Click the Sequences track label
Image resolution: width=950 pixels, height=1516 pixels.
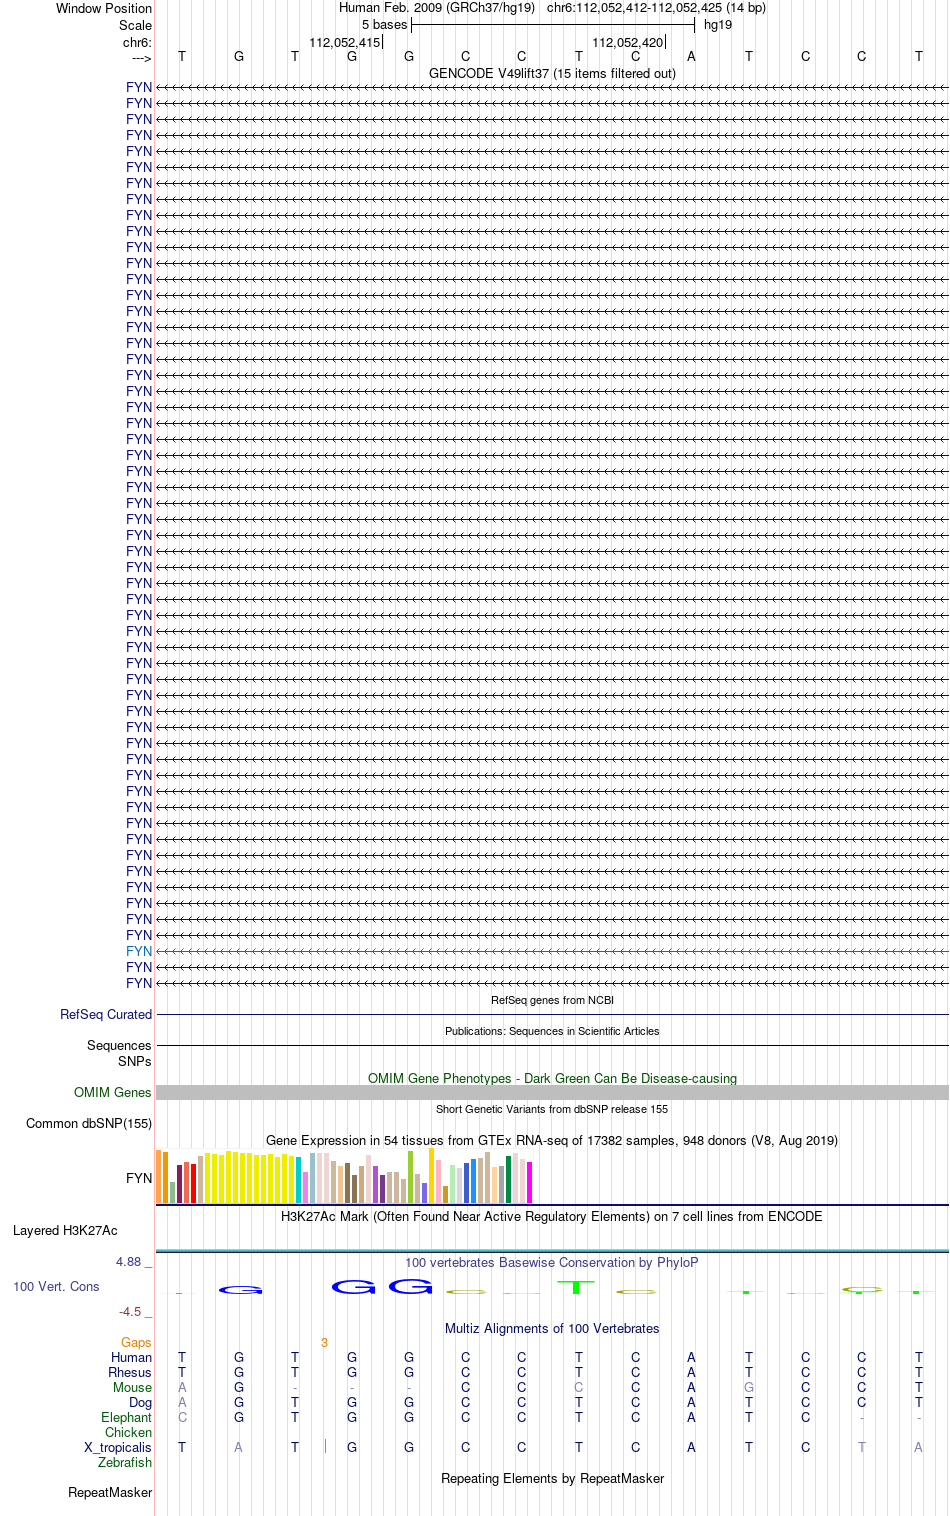point(119,1045)
